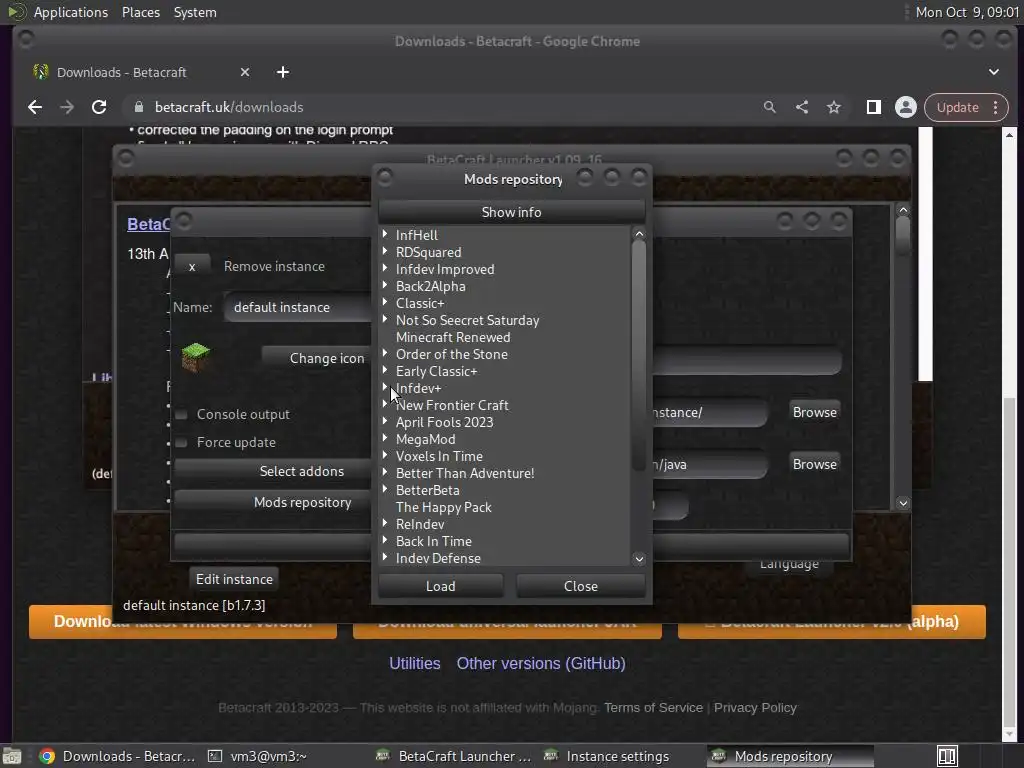1024x768 pixels.
Task: Expand the Classic+ entry
Action: click(385, 302)
